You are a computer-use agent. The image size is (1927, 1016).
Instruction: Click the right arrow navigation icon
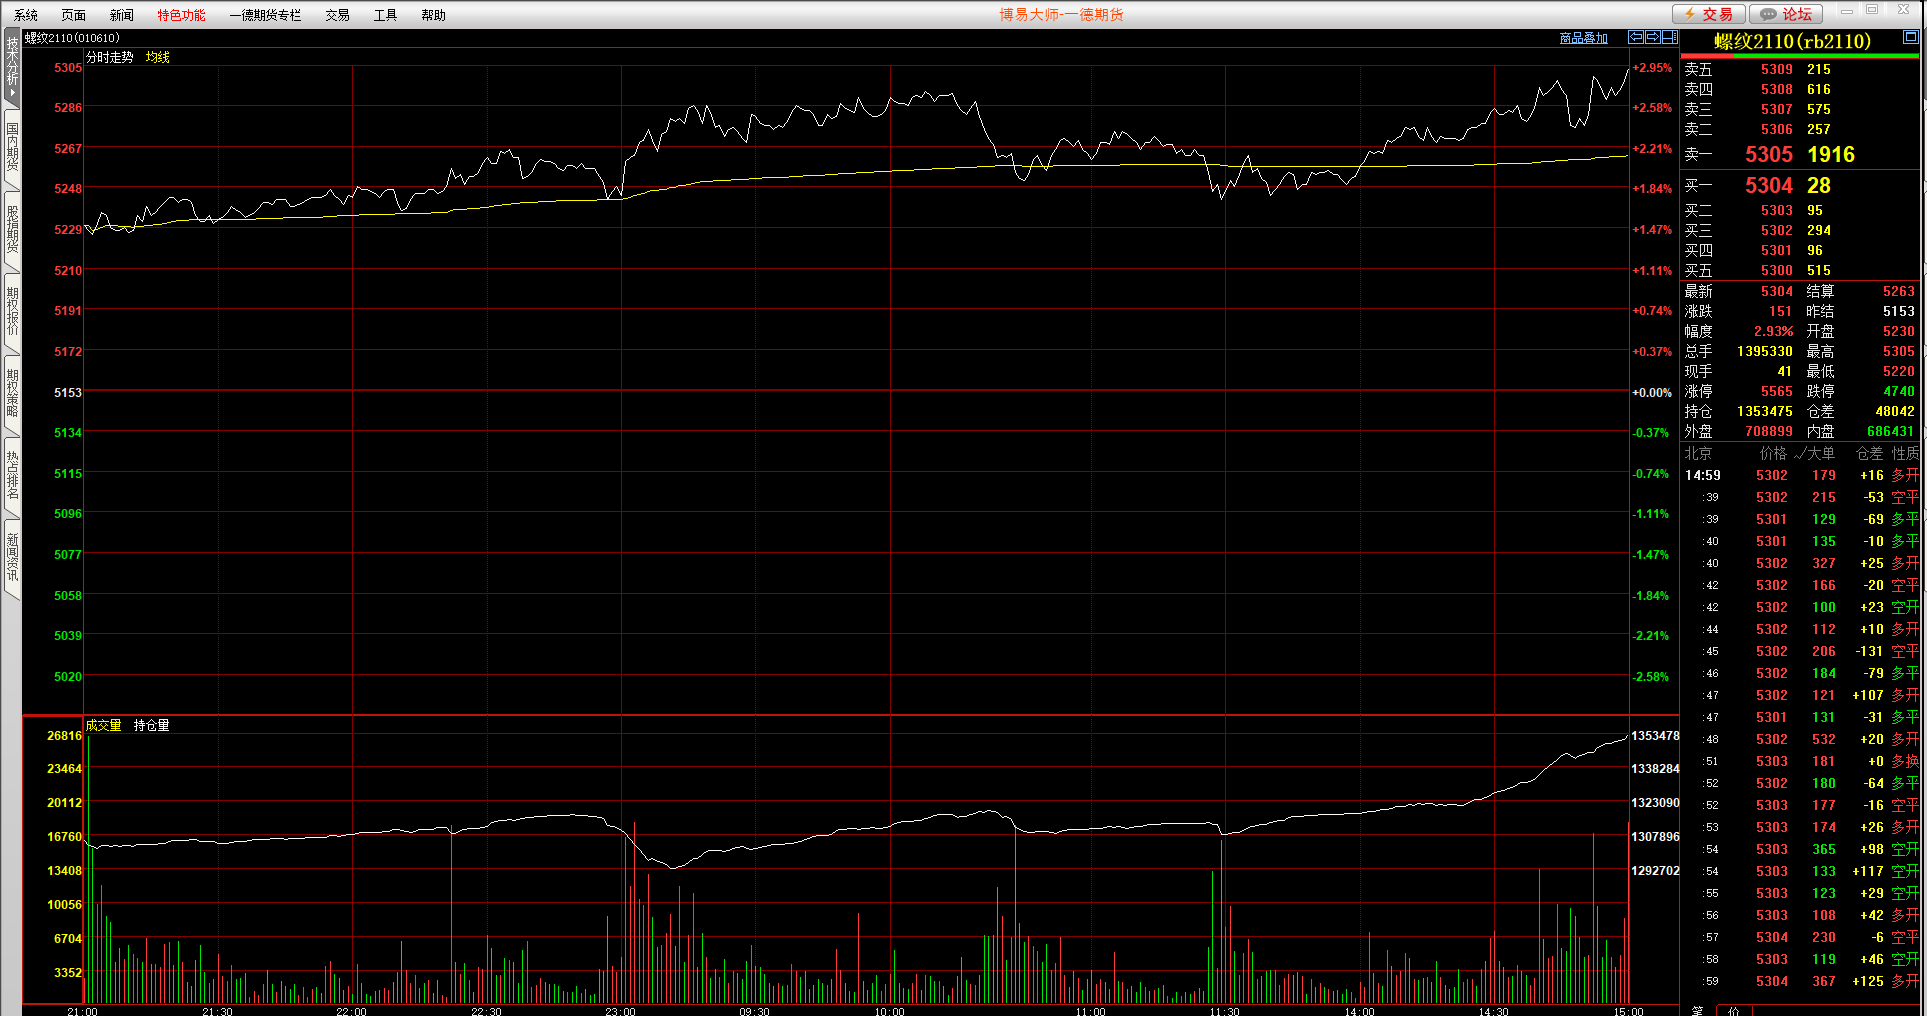(1653, 37)
